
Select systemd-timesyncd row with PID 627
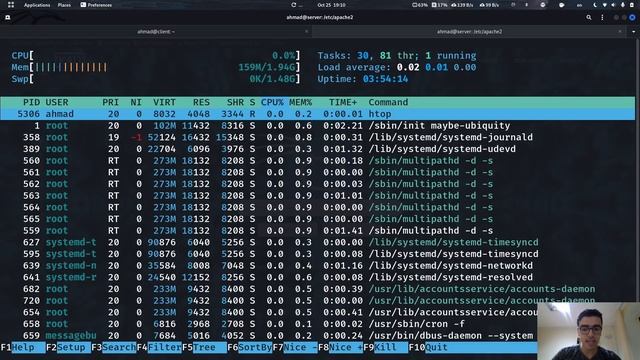pos(318,242)
